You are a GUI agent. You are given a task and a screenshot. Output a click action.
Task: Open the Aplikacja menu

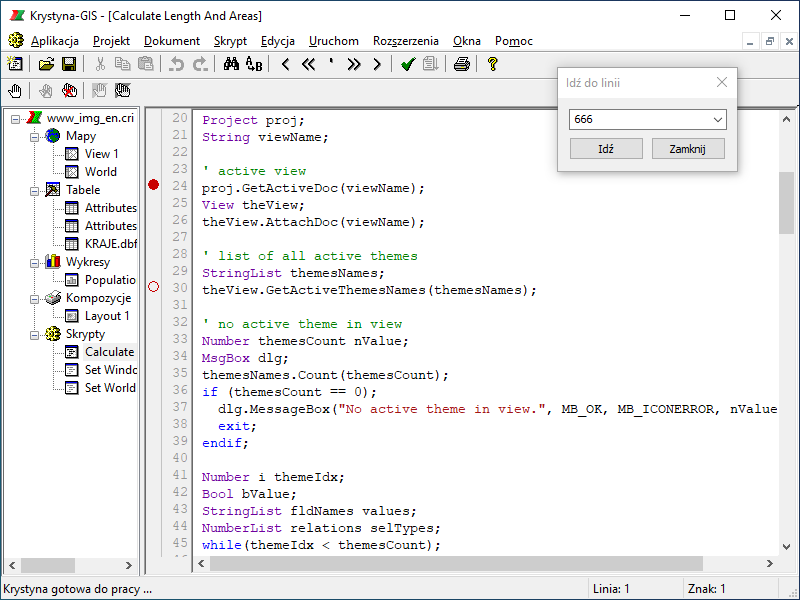(x=55, y=41)
